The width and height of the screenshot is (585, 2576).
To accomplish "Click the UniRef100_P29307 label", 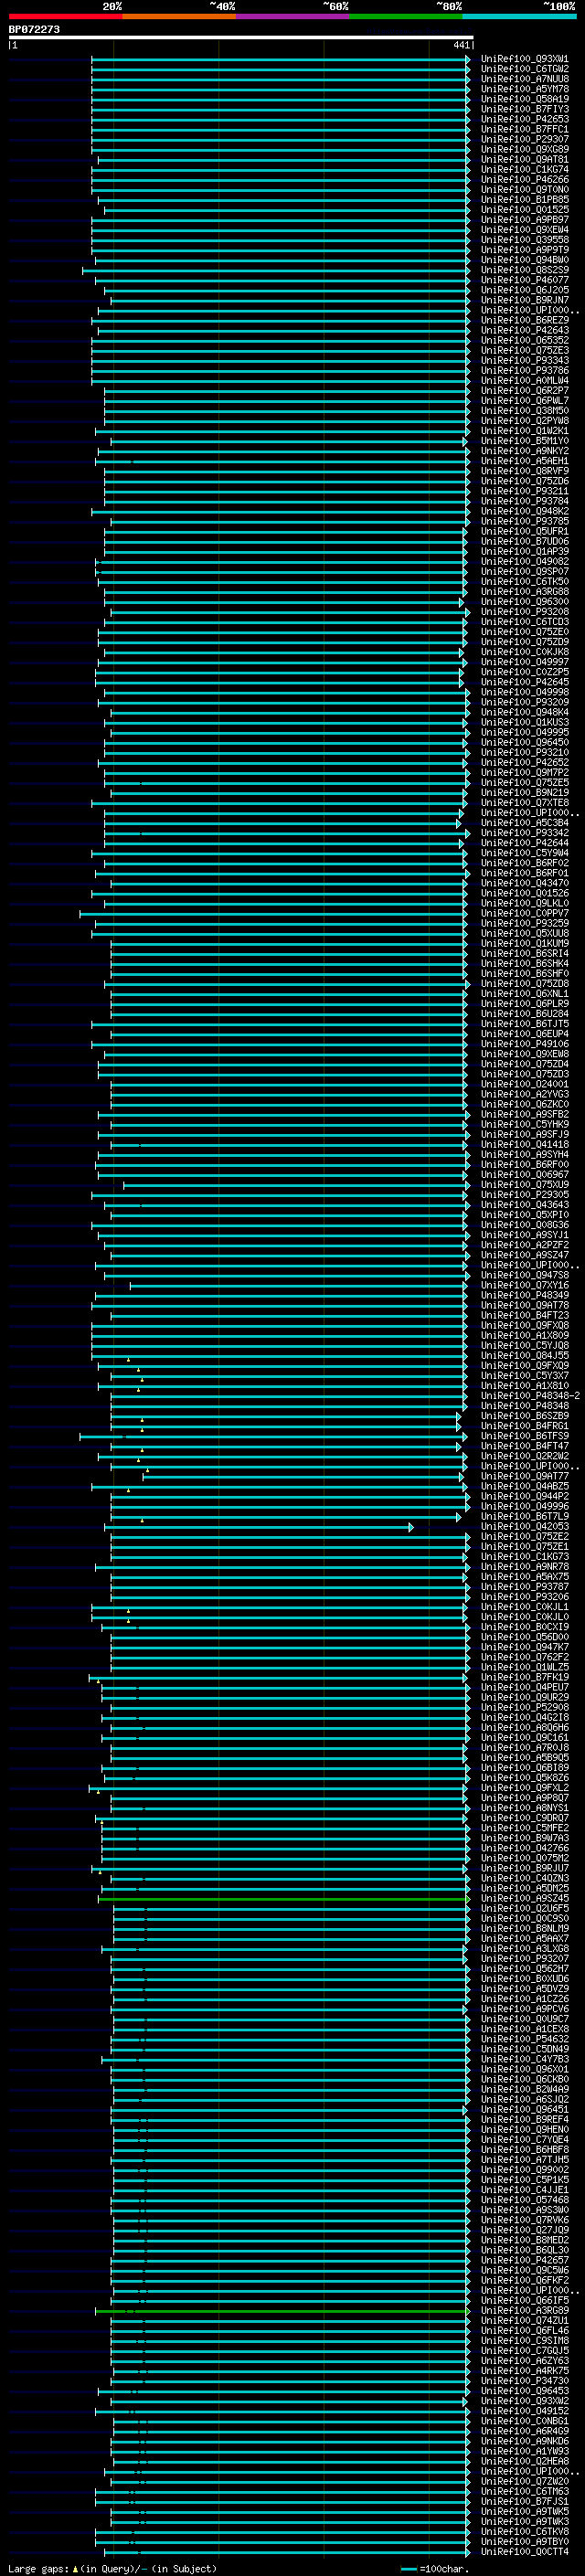I will 525,139.
